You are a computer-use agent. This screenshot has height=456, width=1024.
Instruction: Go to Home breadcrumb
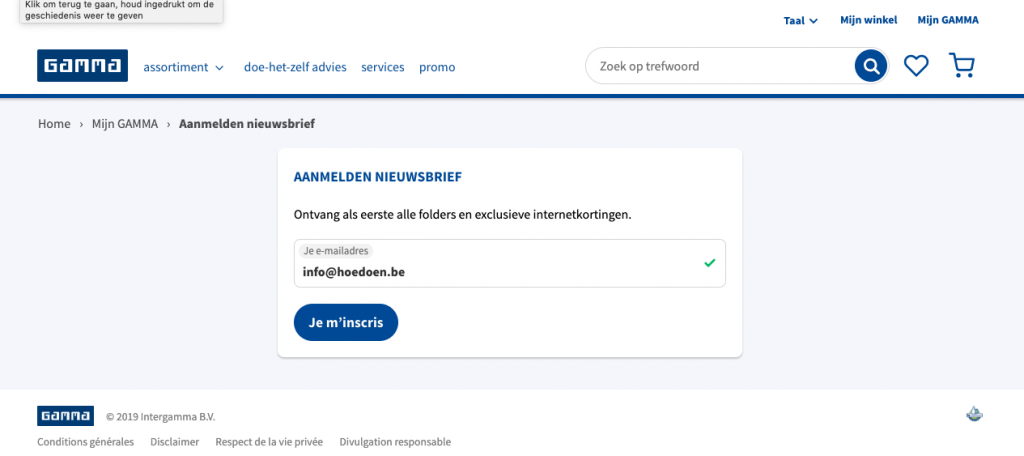(x=54, y=123)
